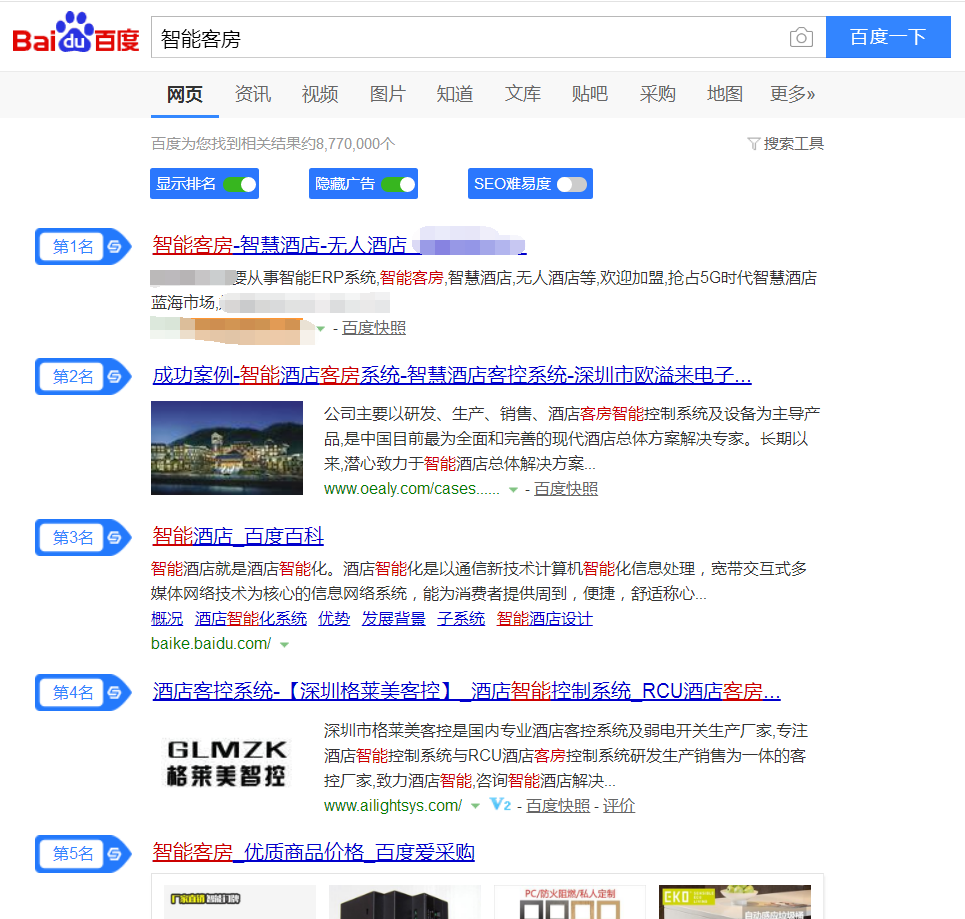
Task: Open the black cabinet product thumbnail
Action: coord(405,902)
